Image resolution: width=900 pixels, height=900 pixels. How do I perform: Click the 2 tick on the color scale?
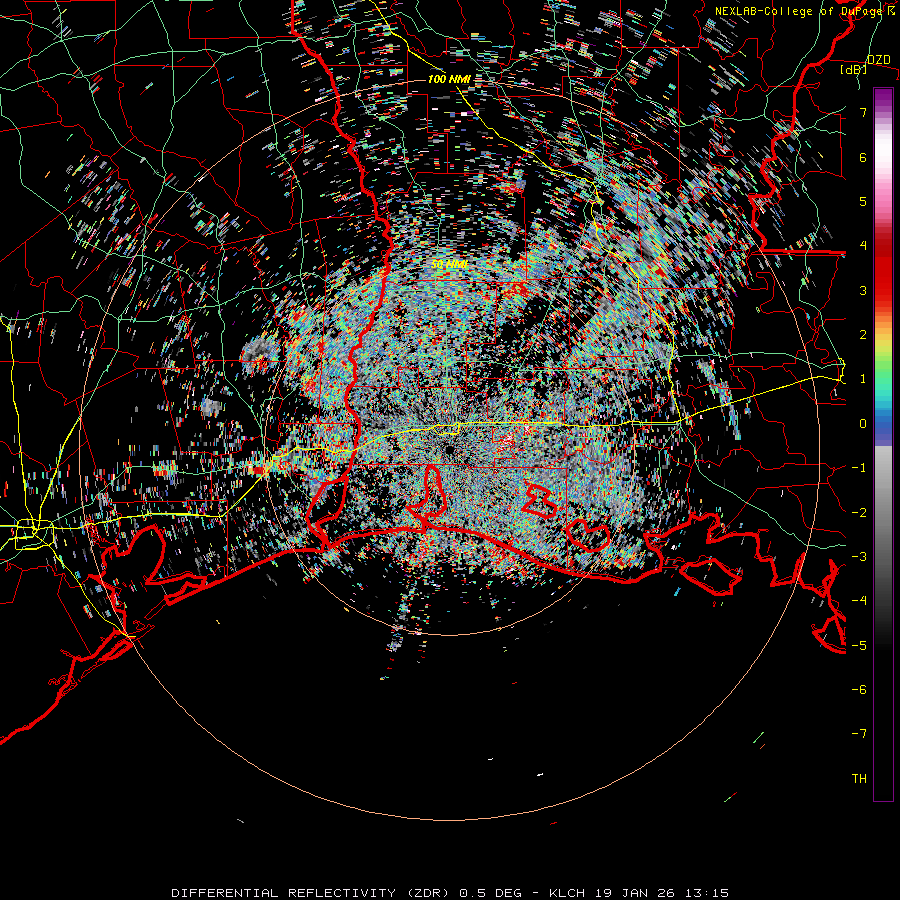tap(863, 335)
